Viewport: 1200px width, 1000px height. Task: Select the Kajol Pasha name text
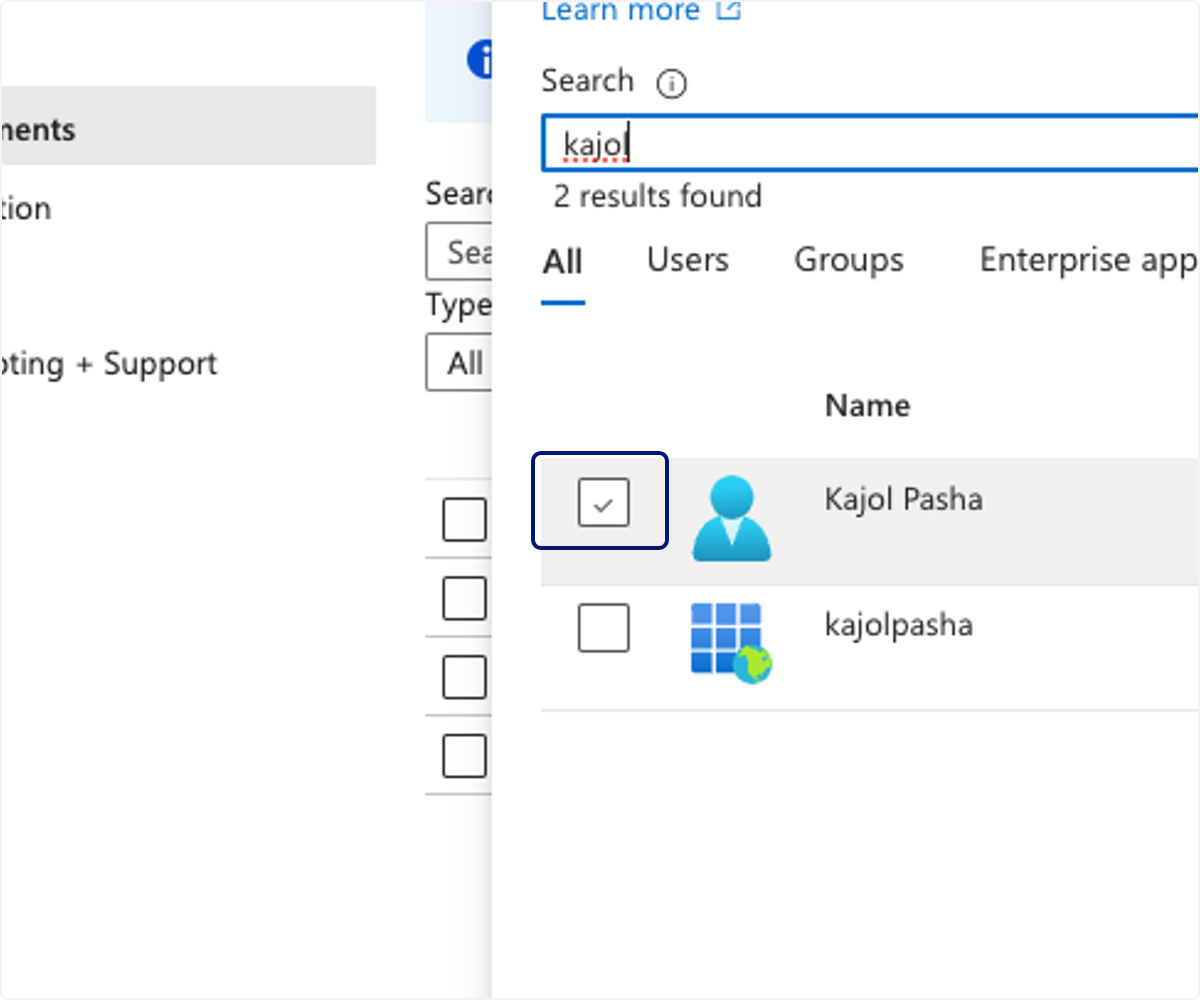click(x=903, y=498)
